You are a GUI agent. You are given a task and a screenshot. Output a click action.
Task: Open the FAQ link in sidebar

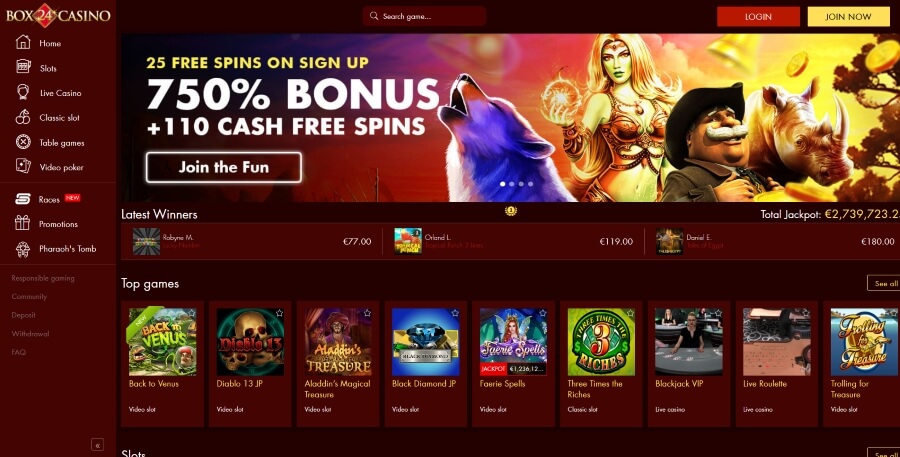coord(18,352)
